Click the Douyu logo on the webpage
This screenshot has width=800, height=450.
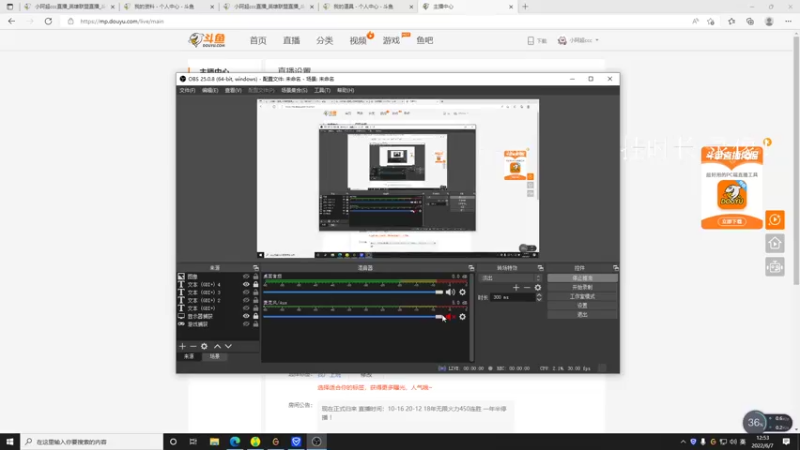(x=207, y=40)
